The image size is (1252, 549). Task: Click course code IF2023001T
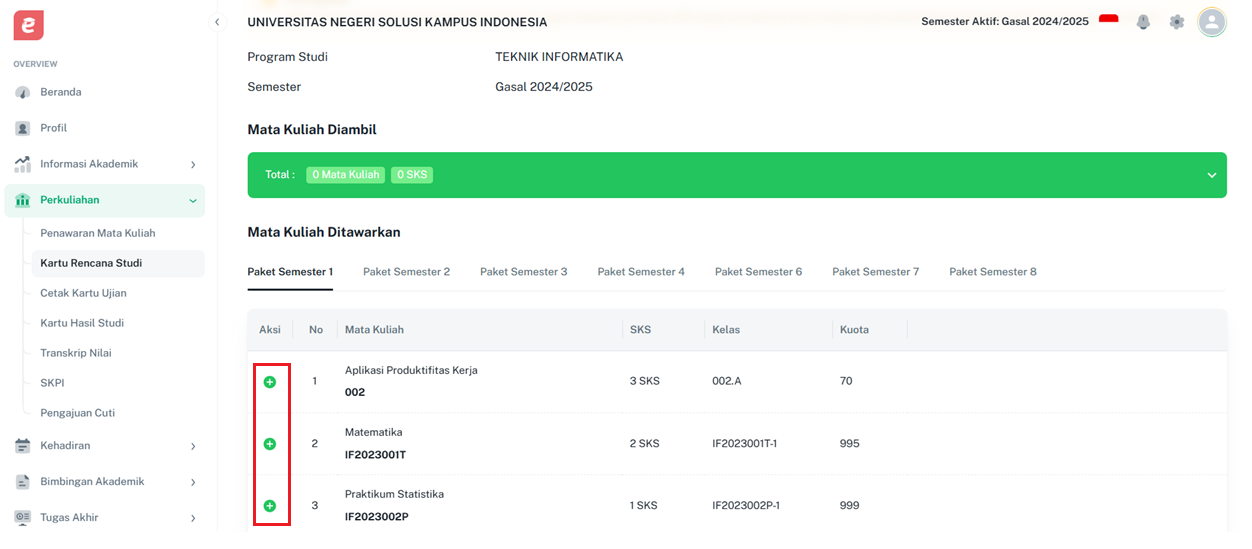375,455
